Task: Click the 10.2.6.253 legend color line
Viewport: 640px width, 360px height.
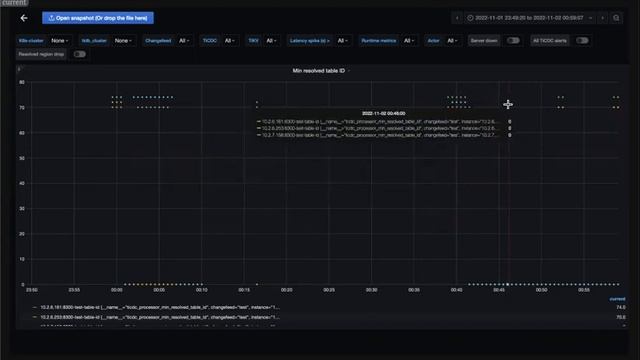Action: 35,317
